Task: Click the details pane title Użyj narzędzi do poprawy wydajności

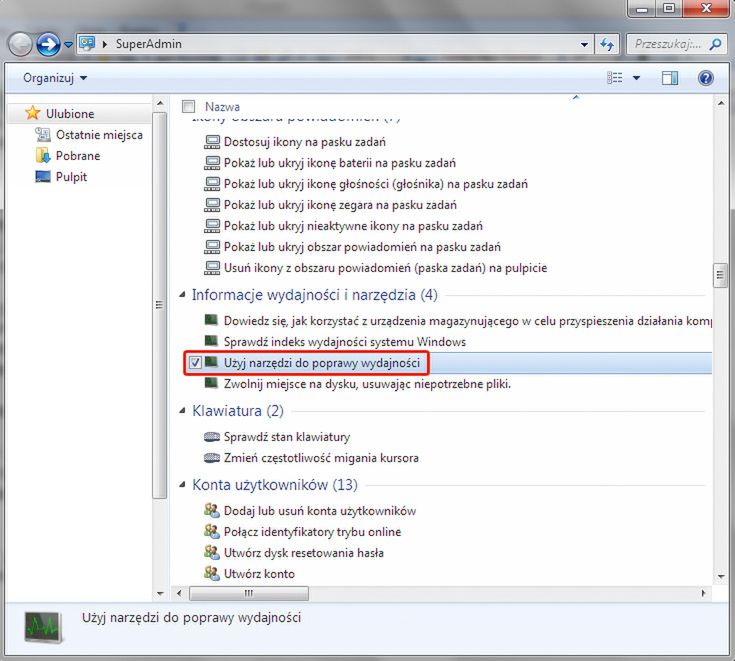Action: pyautogui.click(x=191, y=618)
